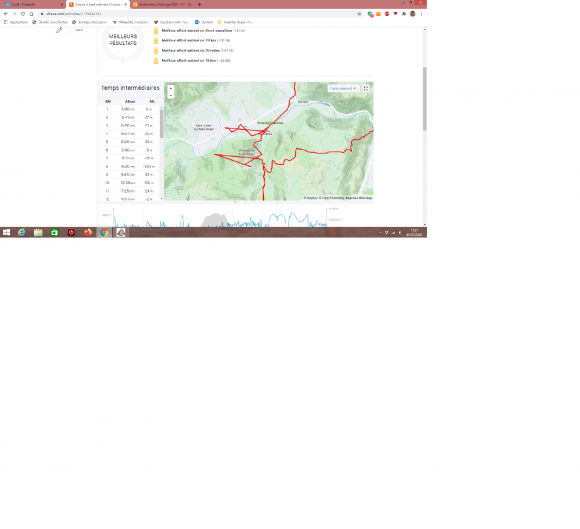580x529 pixels.
Task: Go back in browser history
Action: click(x=6, y=14)
